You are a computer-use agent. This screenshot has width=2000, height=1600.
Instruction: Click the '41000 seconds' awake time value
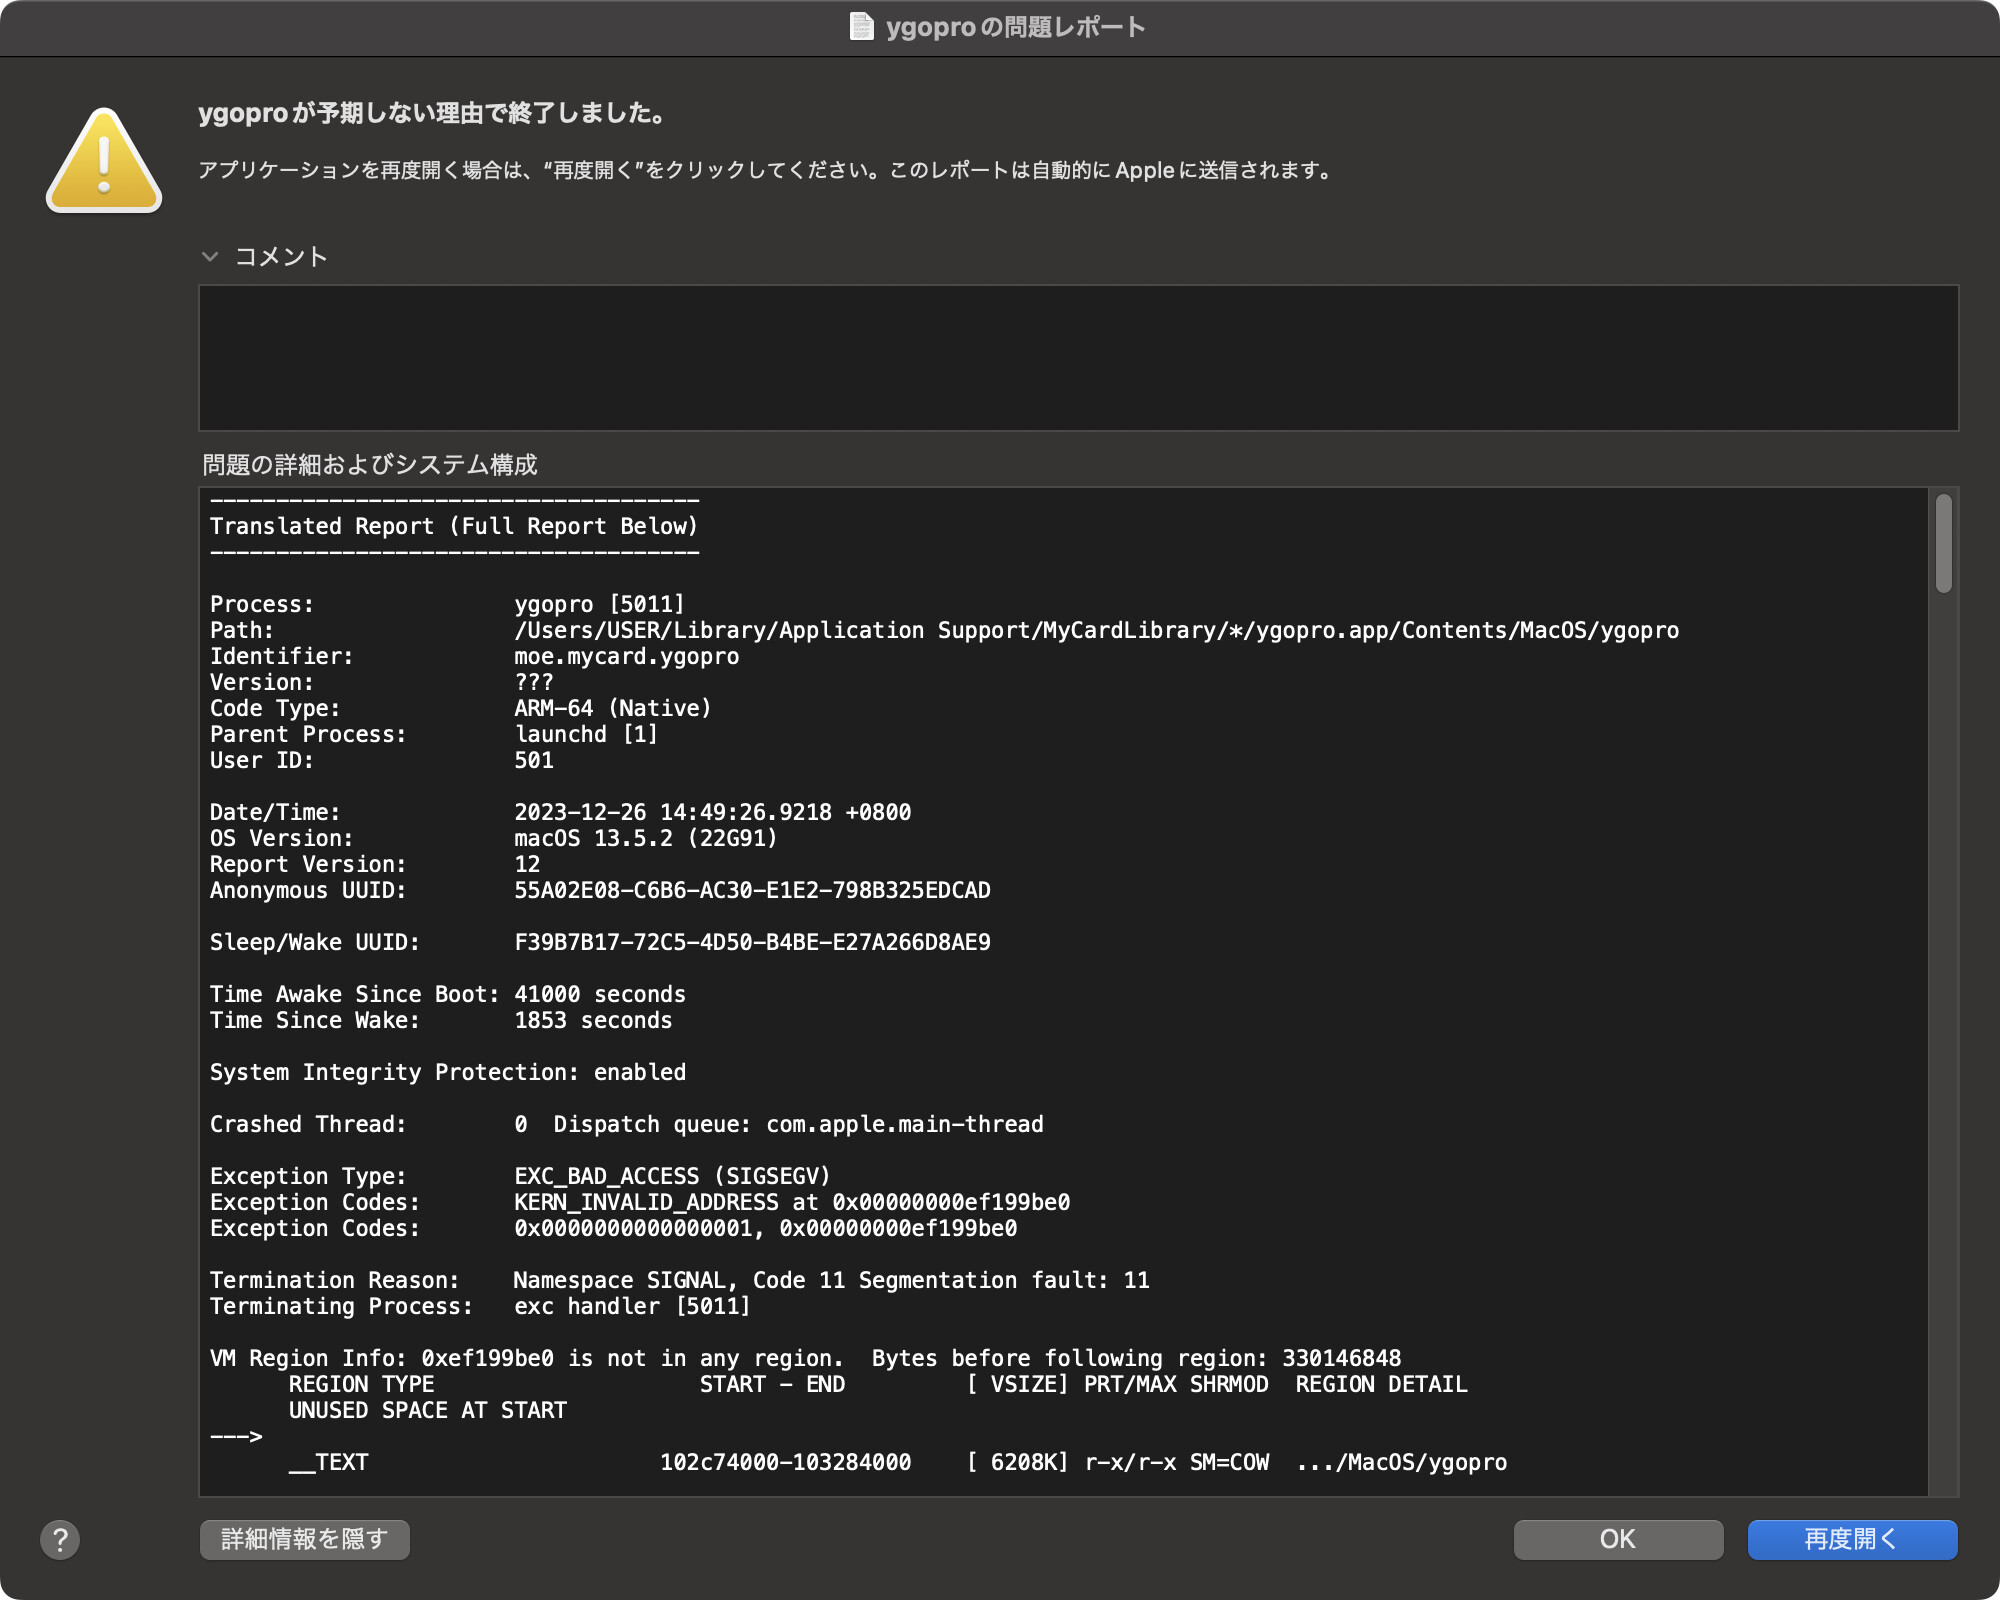[x=599, y=994]
